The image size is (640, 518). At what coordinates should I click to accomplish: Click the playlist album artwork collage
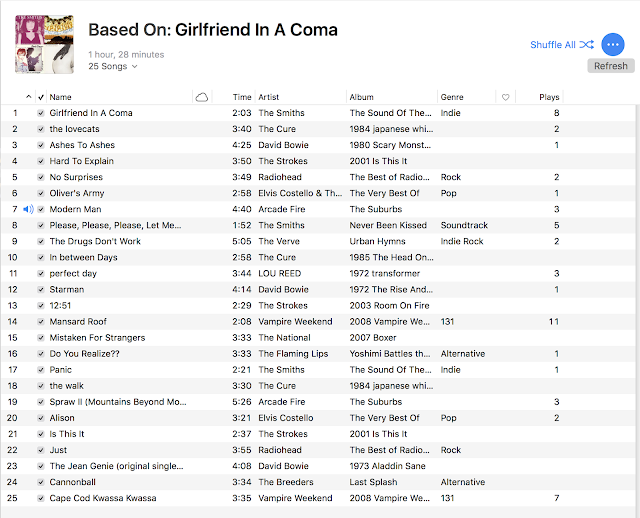click(44, 44)
